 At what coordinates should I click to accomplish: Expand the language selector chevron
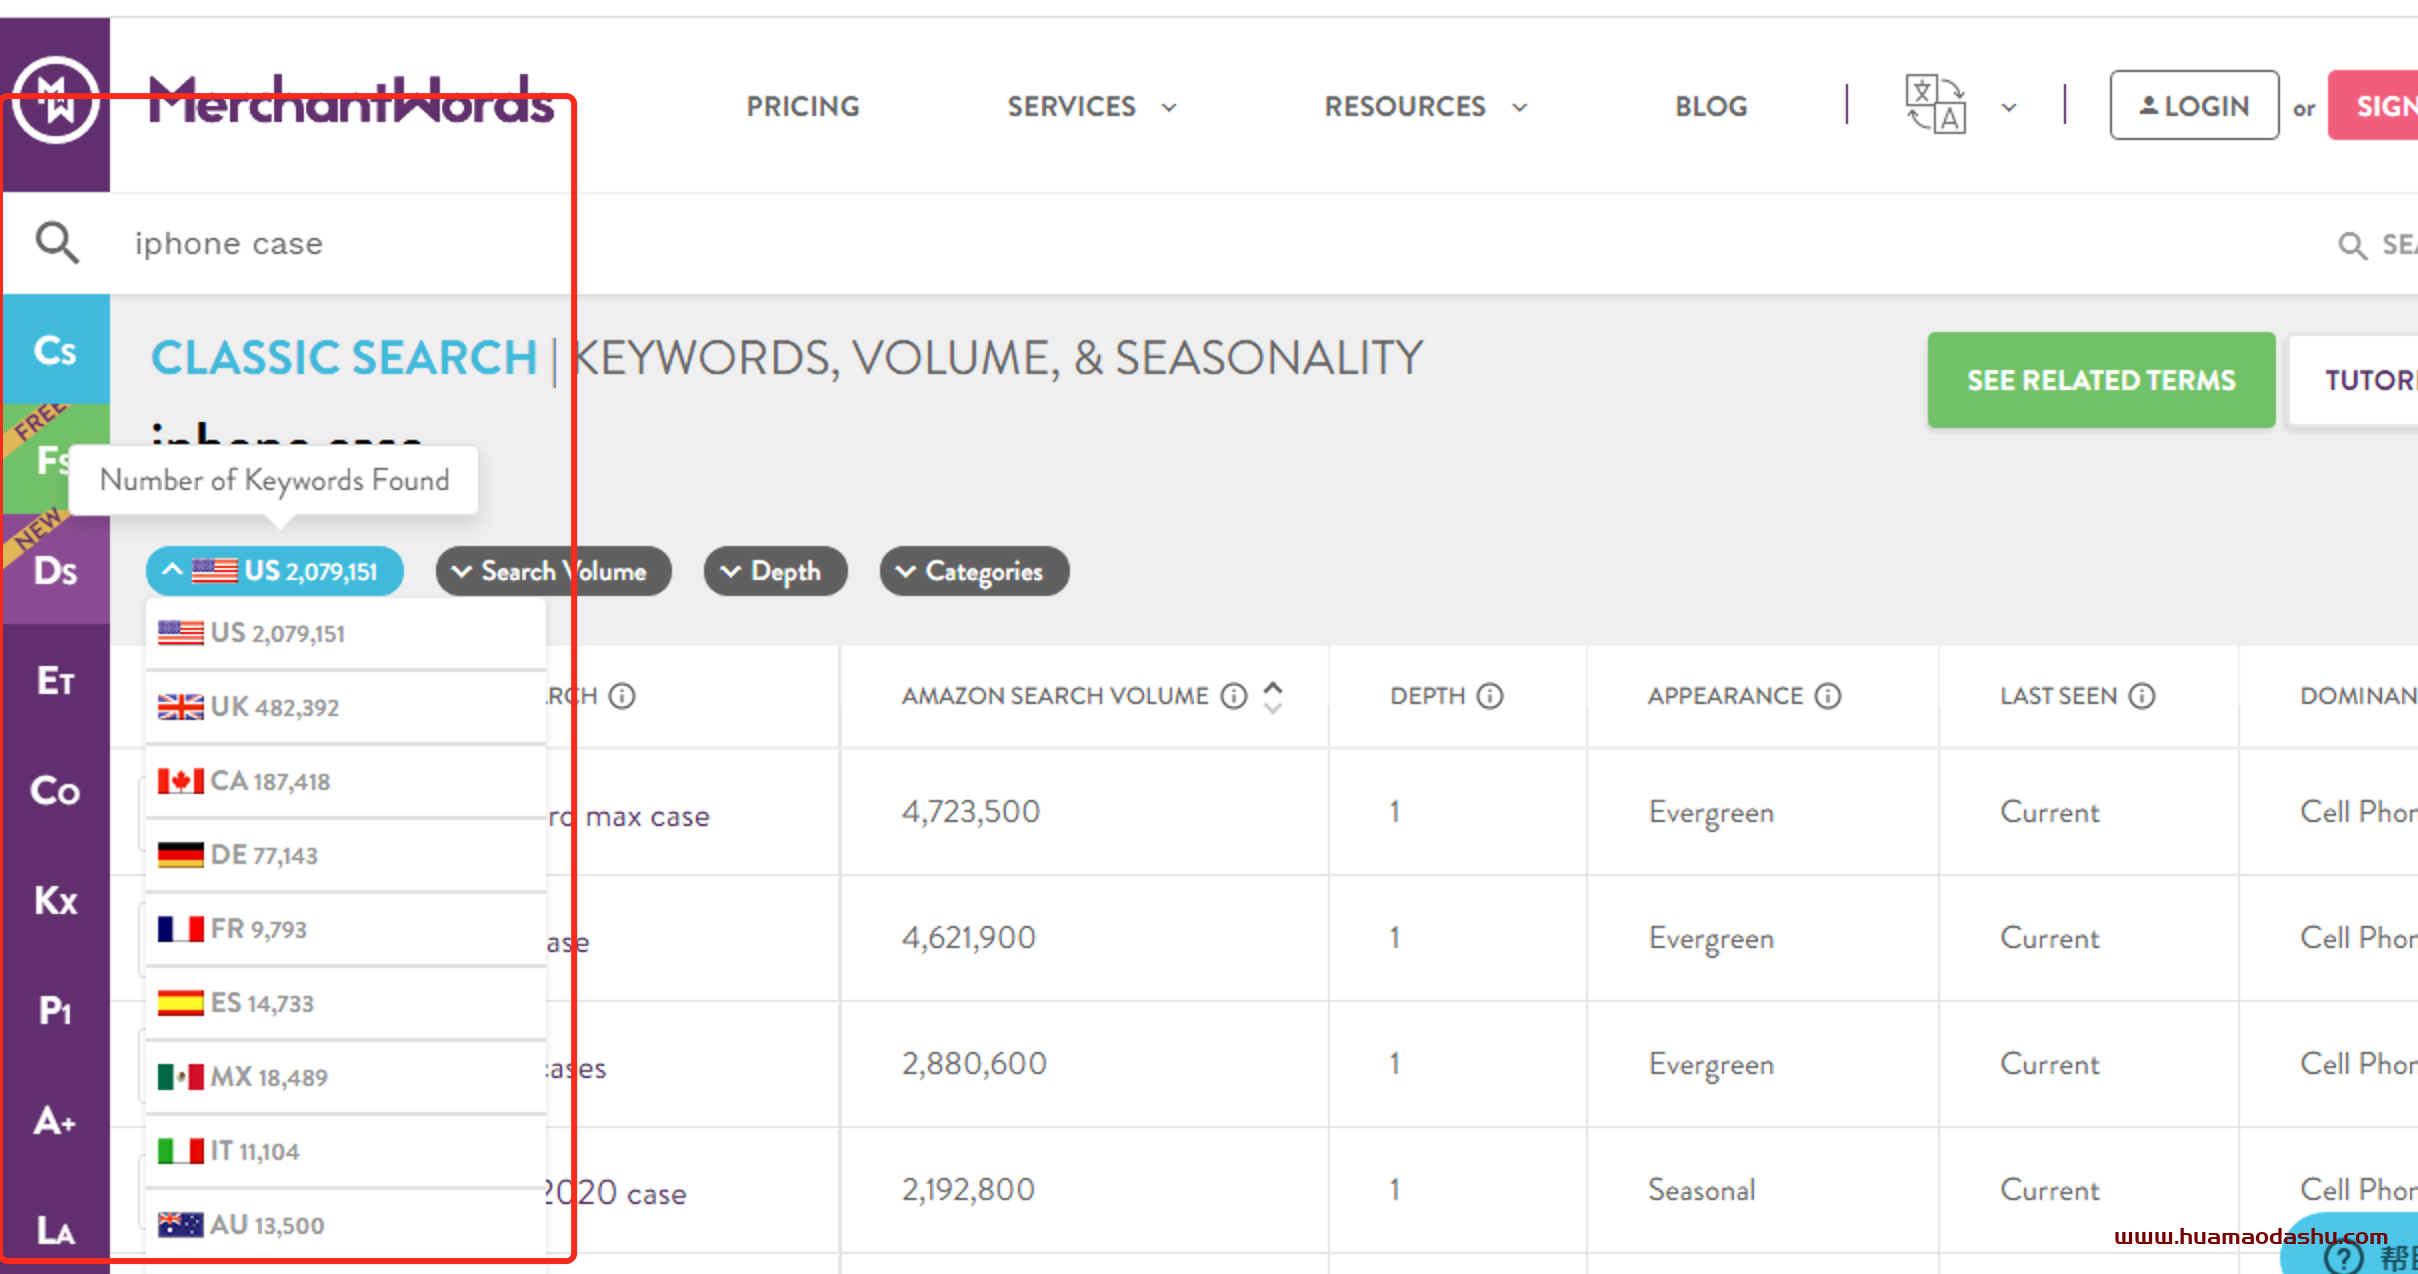[2009, 107]
